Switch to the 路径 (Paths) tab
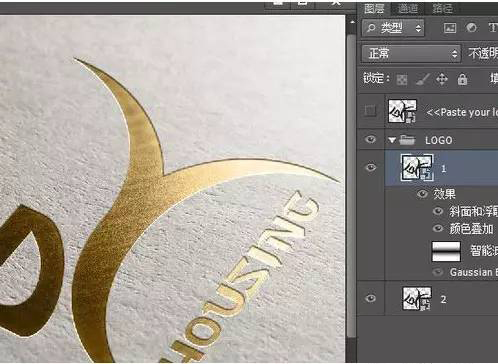This screenshot has width=498, height=364. pos(442,8)
